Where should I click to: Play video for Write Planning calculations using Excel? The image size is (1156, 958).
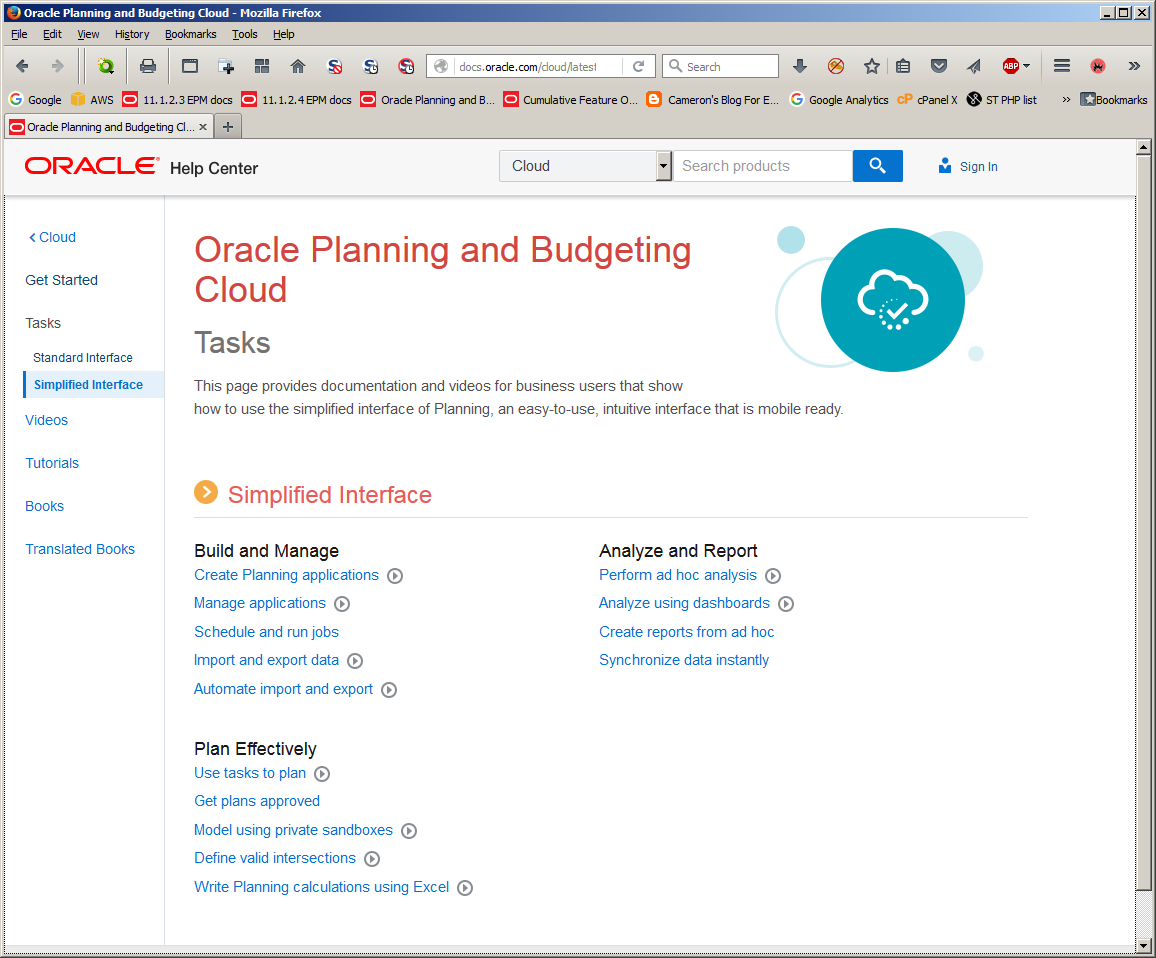click(465, 887)
